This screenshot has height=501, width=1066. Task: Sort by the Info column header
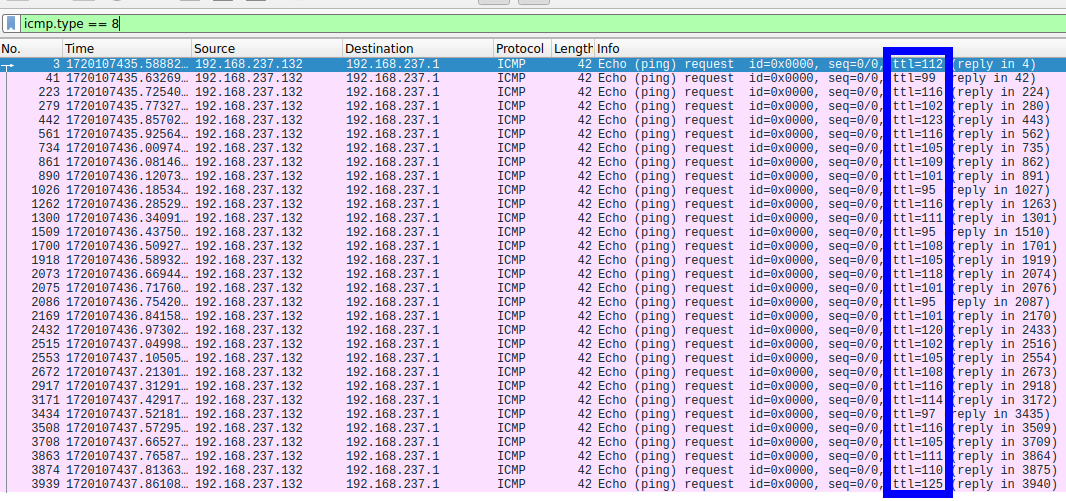coord(831,49)
